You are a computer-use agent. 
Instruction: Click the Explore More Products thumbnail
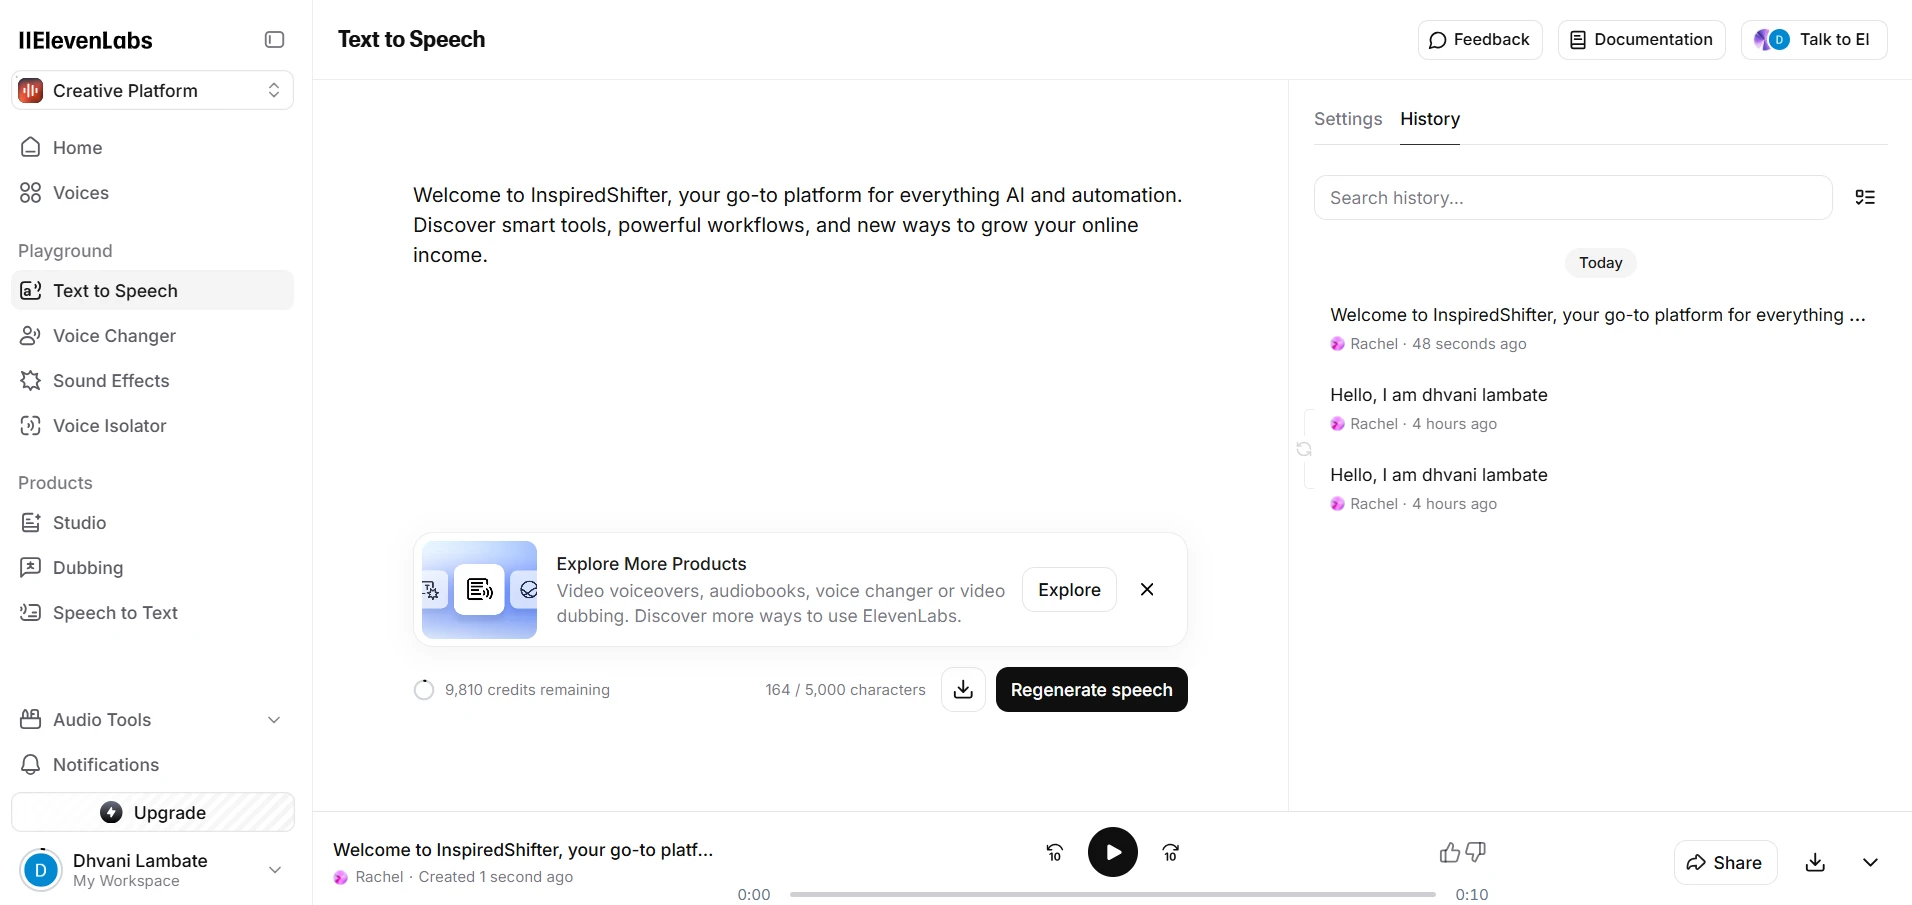[479, 590]
